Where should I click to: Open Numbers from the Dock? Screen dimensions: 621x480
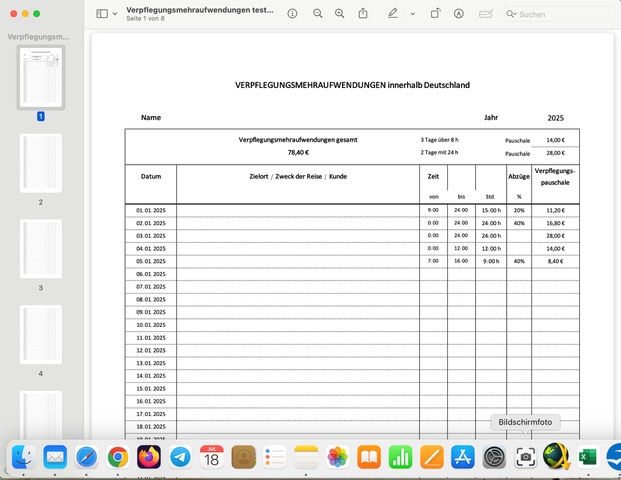(x=400, y=457)
